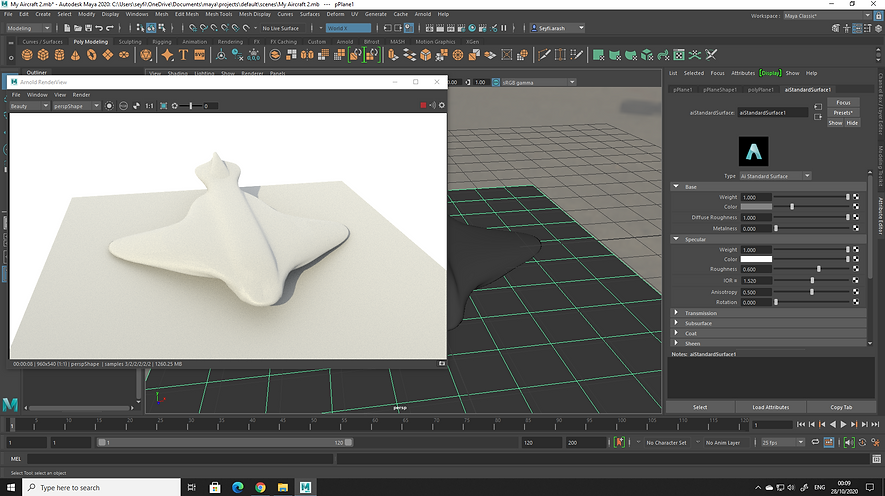Click the new scene icon in status line
Image resolution: width=885 pixels, height=496 pixels.
tap(67, 28)
